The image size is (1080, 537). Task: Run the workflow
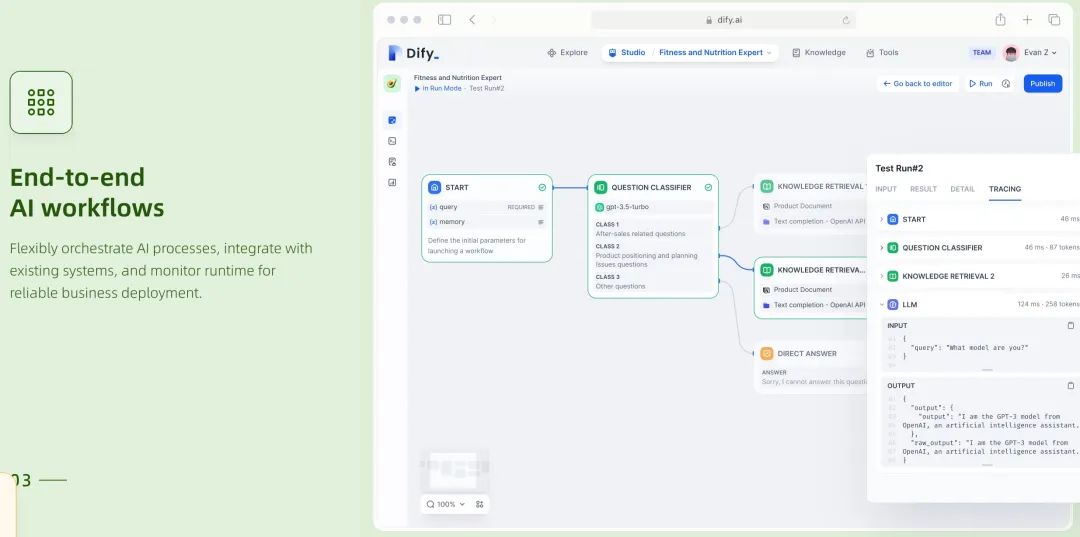(x=981, y=83)
